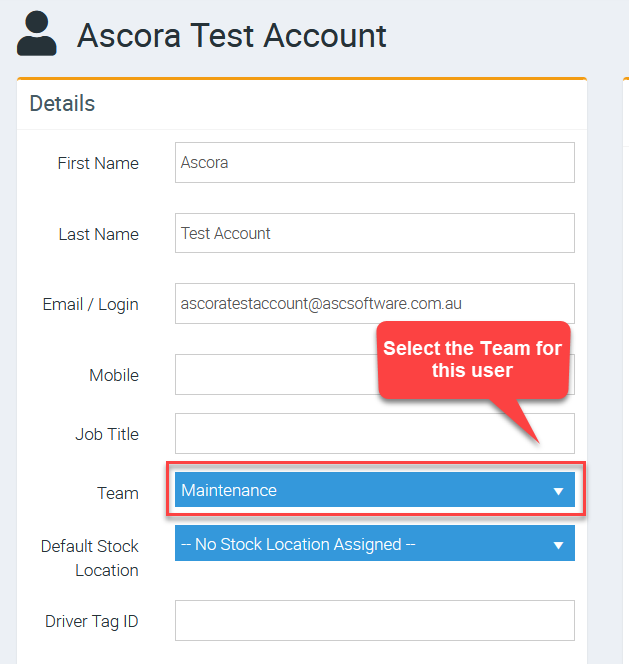
Task: Select the empty Mobile input field
Action: coord(276,375)
